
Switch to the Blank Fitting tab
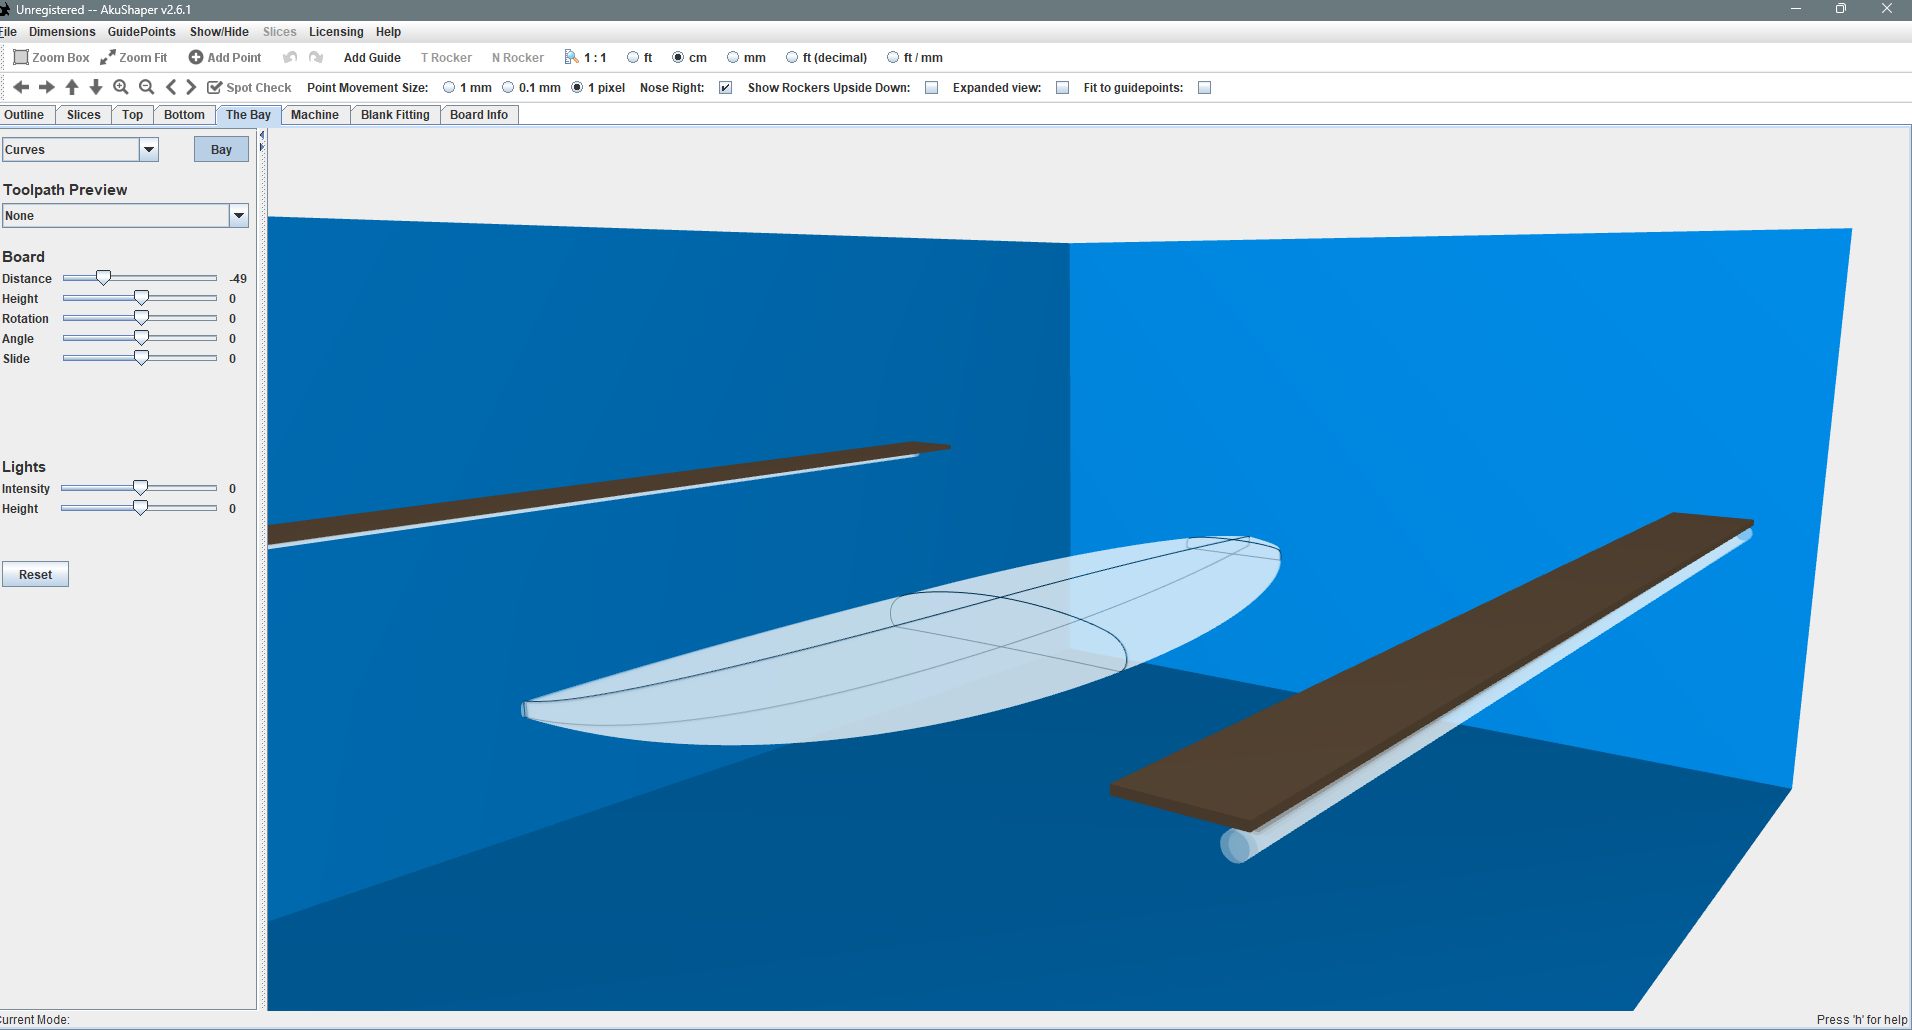tap(395, 115)
